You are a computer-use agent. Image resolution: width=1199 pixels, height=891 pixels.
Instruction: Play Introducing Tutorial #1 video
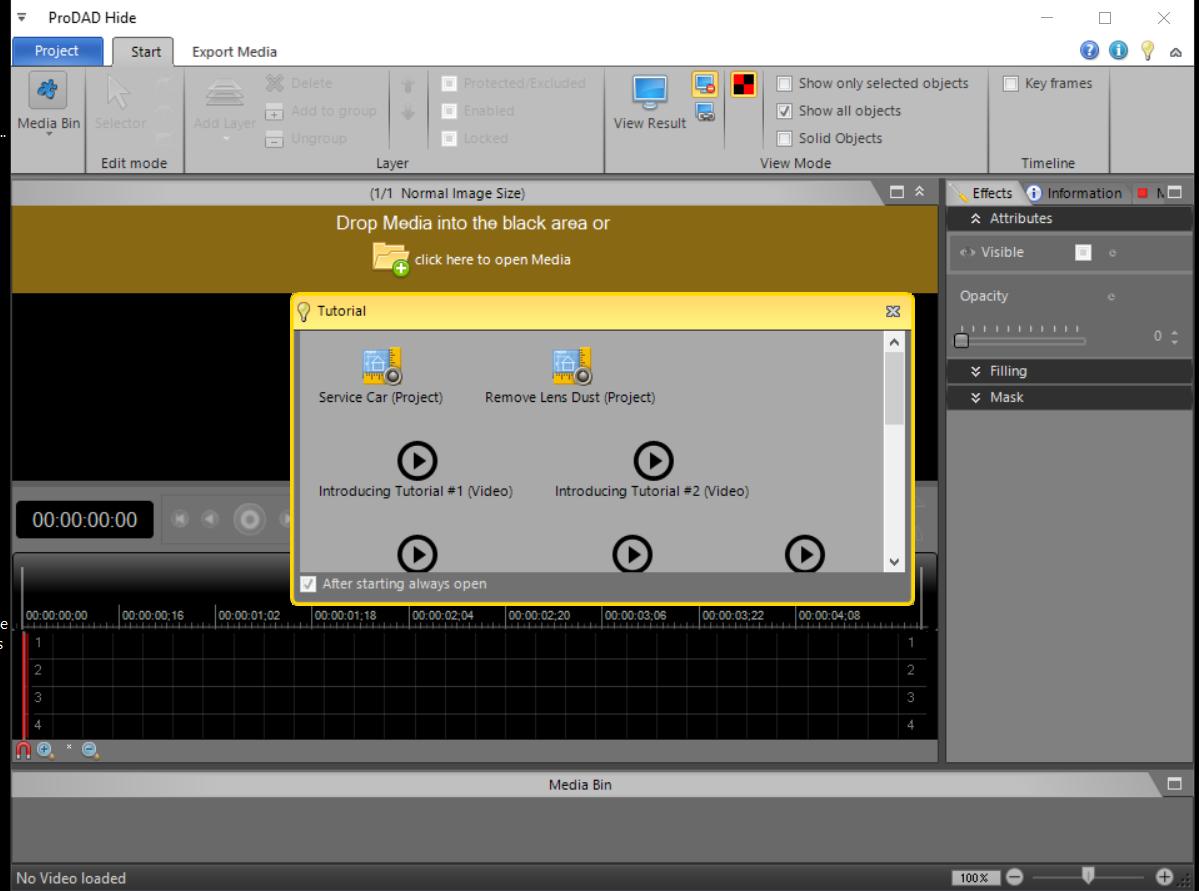(x=417, y=460)
